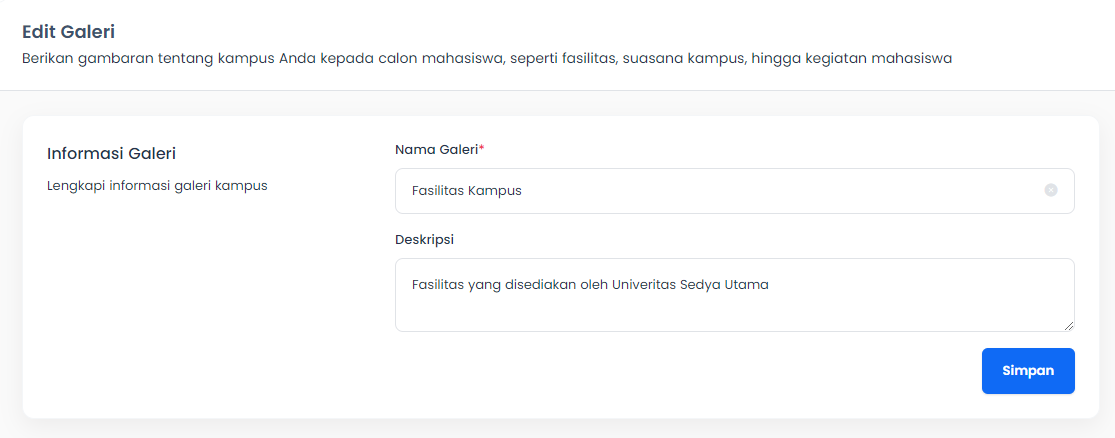
Task: Clear the Nama Galeri field with the x icon
Action: [1050, 191]
